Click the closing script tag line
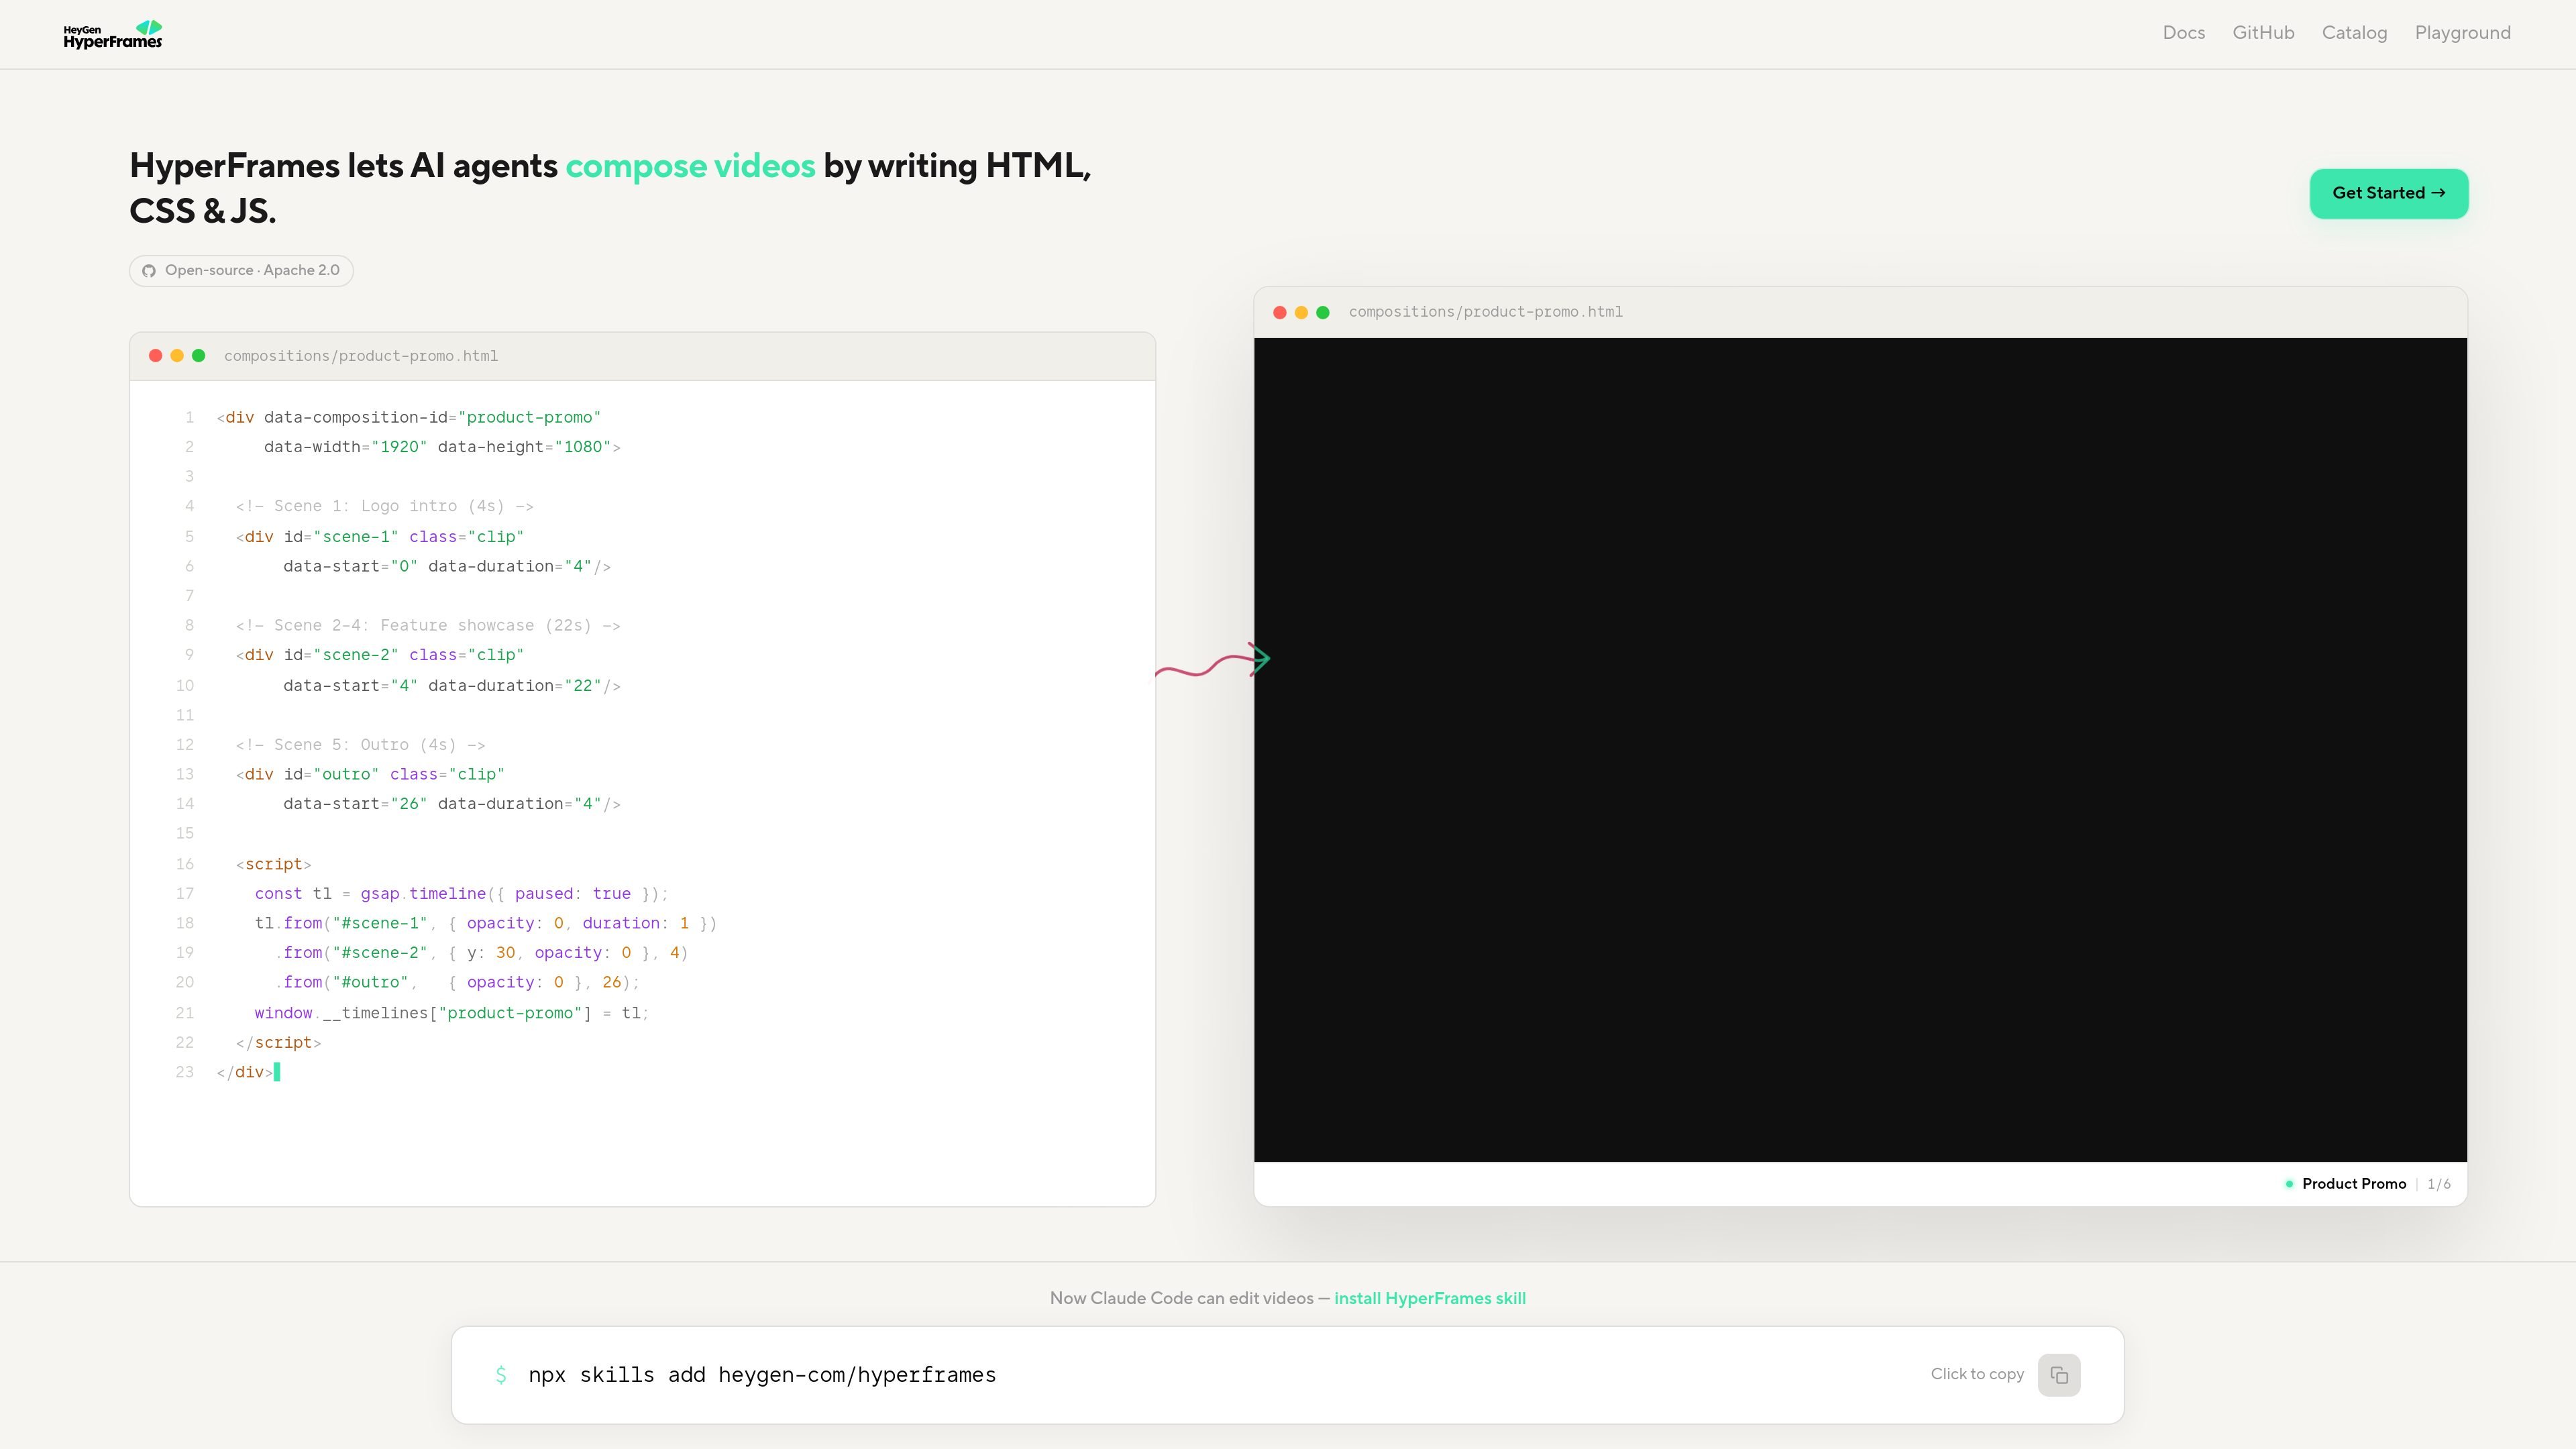Image resolution: width=2576 pixels, height=1449 pixels. (x=278, y=1042)
